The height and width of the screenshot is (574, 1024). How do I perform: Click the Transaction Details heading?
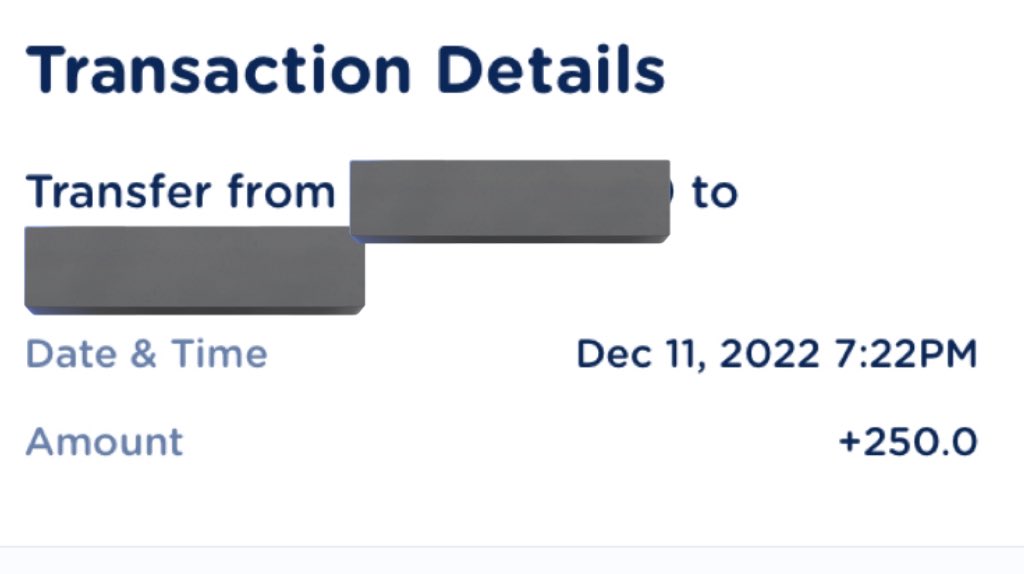[x=345, y=70]
